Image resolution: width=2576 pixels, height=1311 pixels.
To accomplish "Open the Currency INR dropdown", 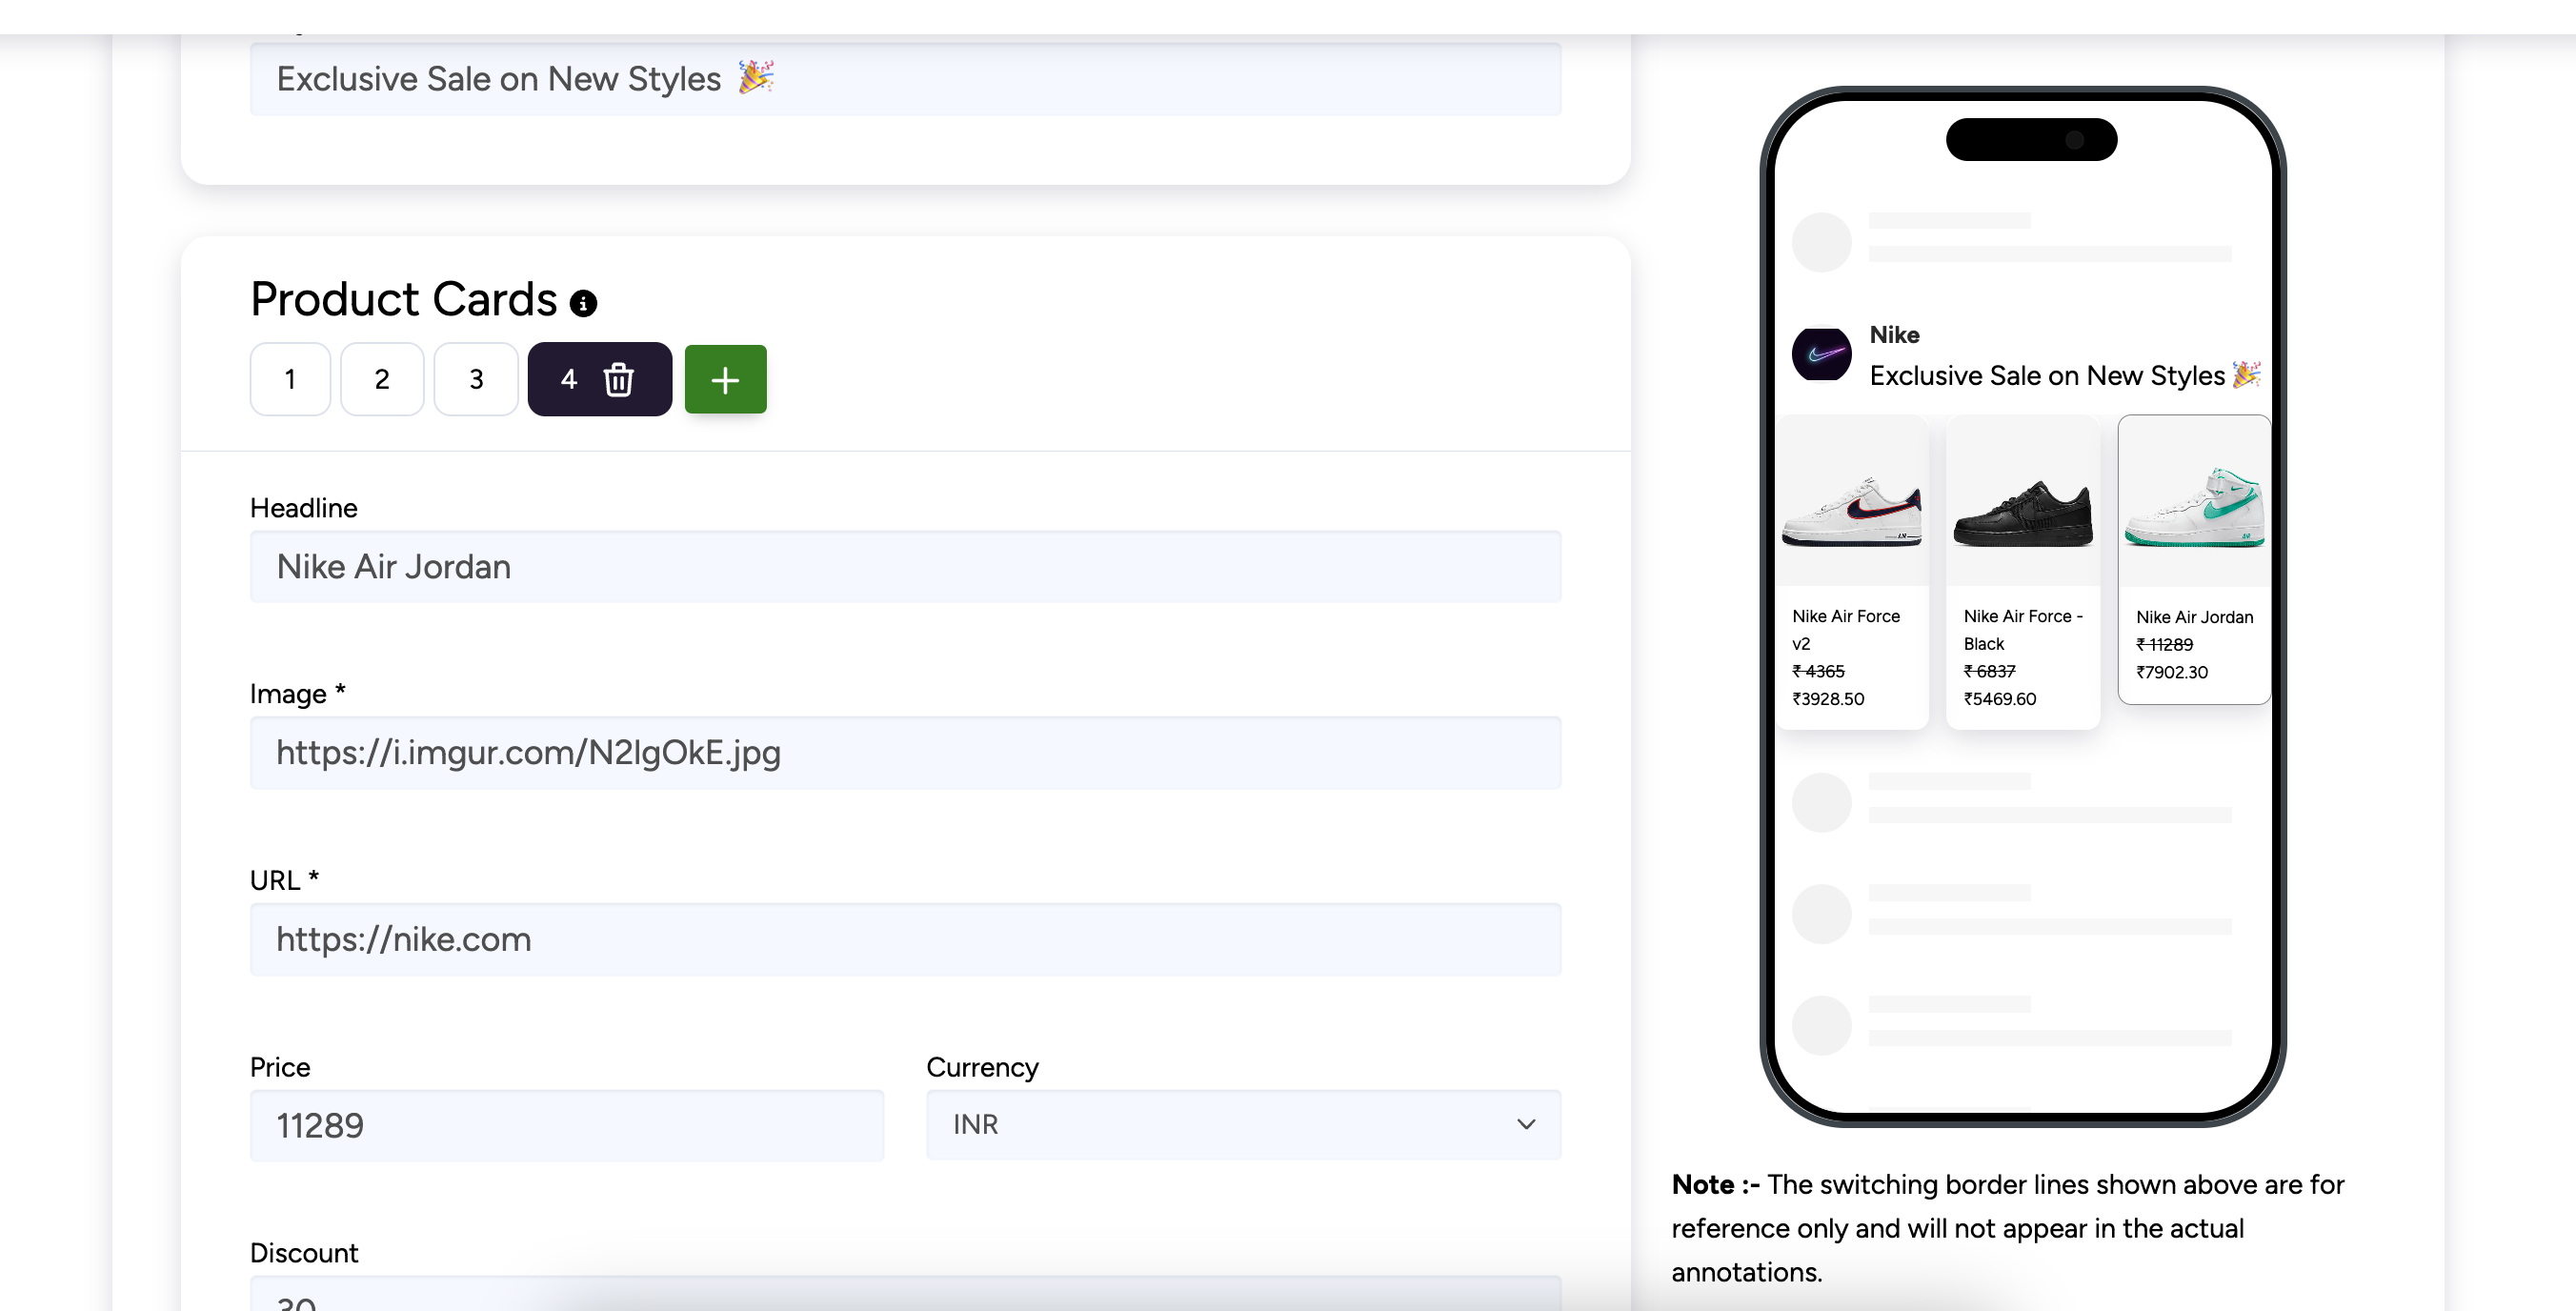I will click(x=1243, y=1124).
